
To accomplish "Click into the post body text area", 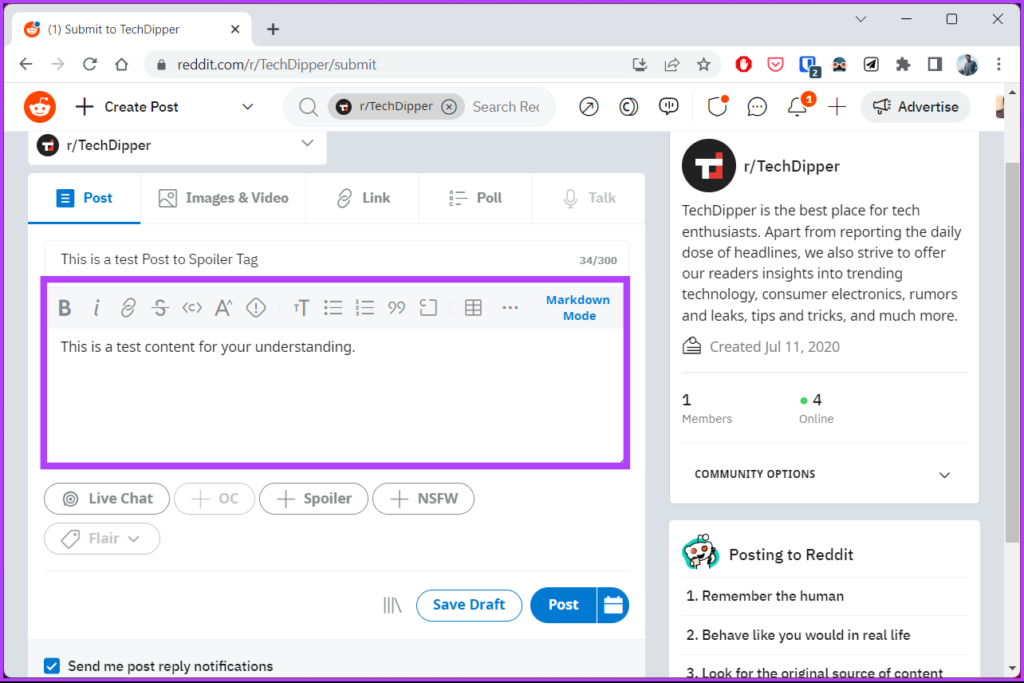I will click(335, 395).
